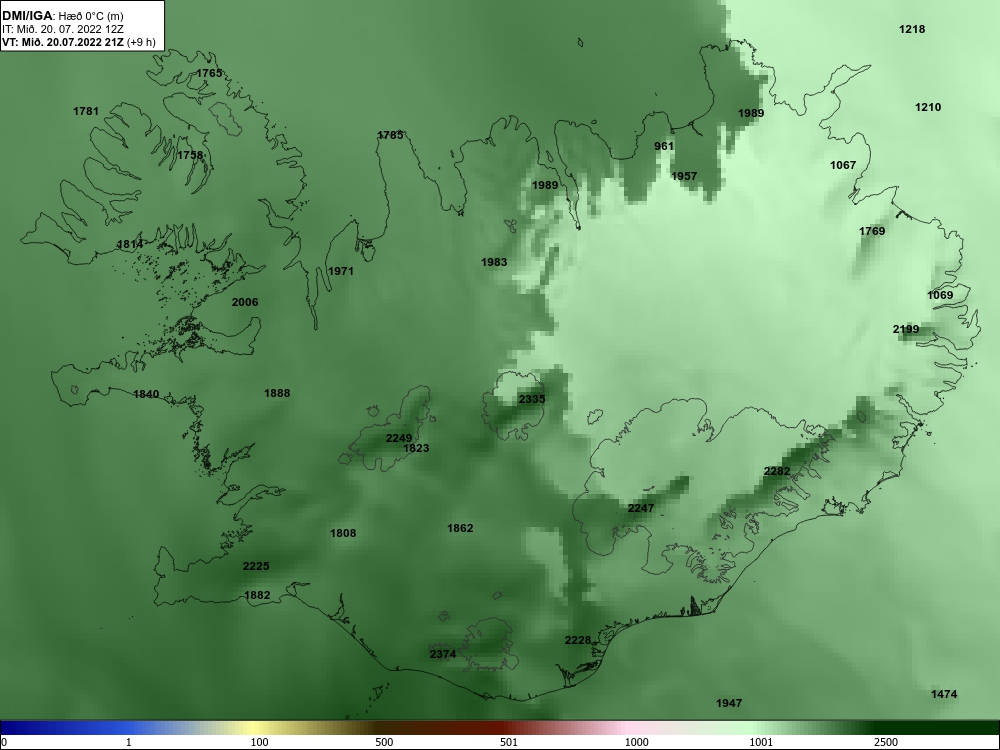Click the 1840 height label
This screenshot has height=750, width=1000.
tap(146, 394)
